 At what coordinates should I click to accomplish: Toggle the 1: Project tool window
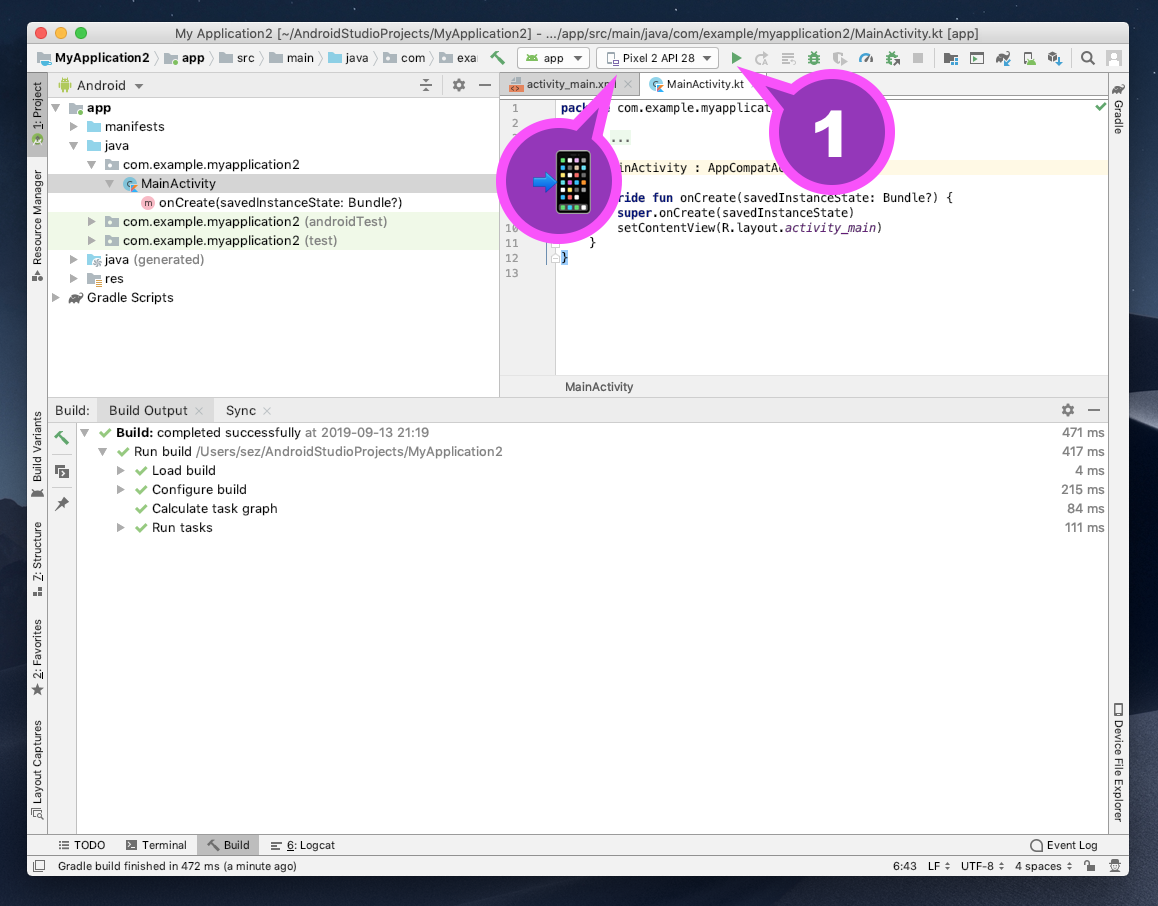[38, 113]
